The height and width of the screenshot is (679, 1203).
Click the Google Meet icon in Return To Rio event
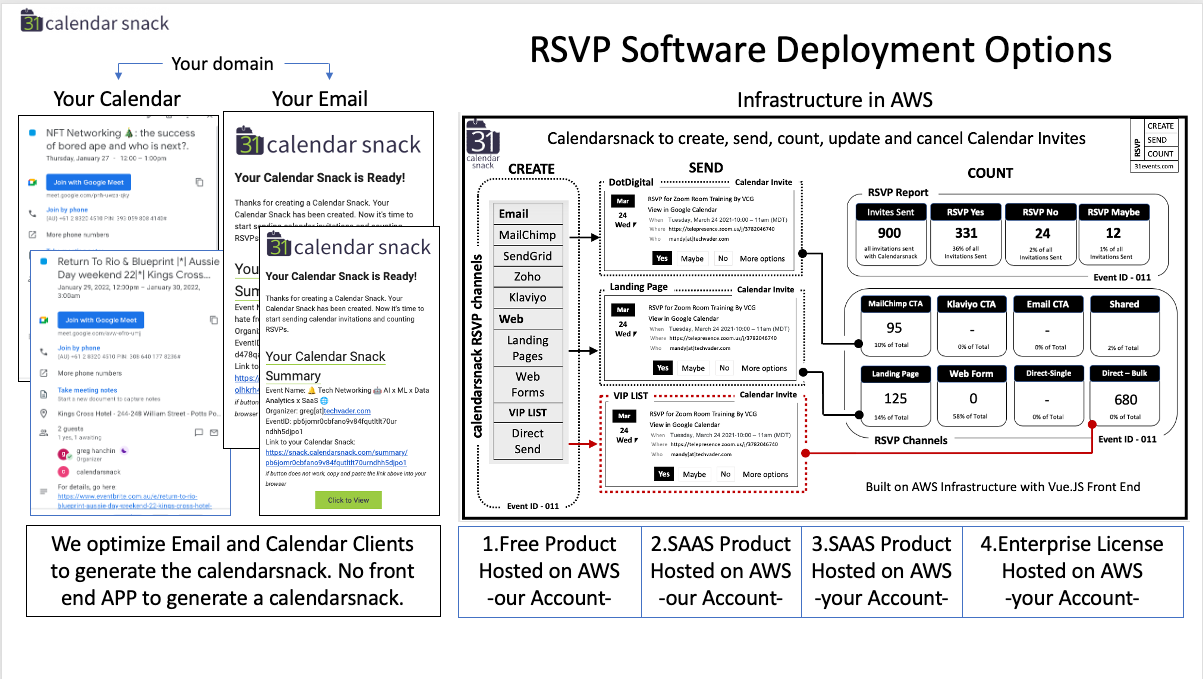tap(42, 320)
